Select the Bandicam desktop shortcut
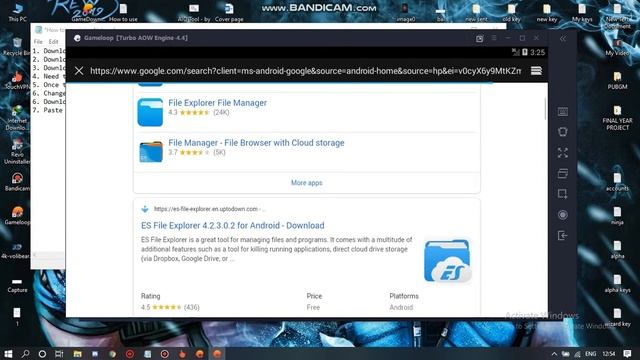This screenshot has width=640, height=360. 17,182
